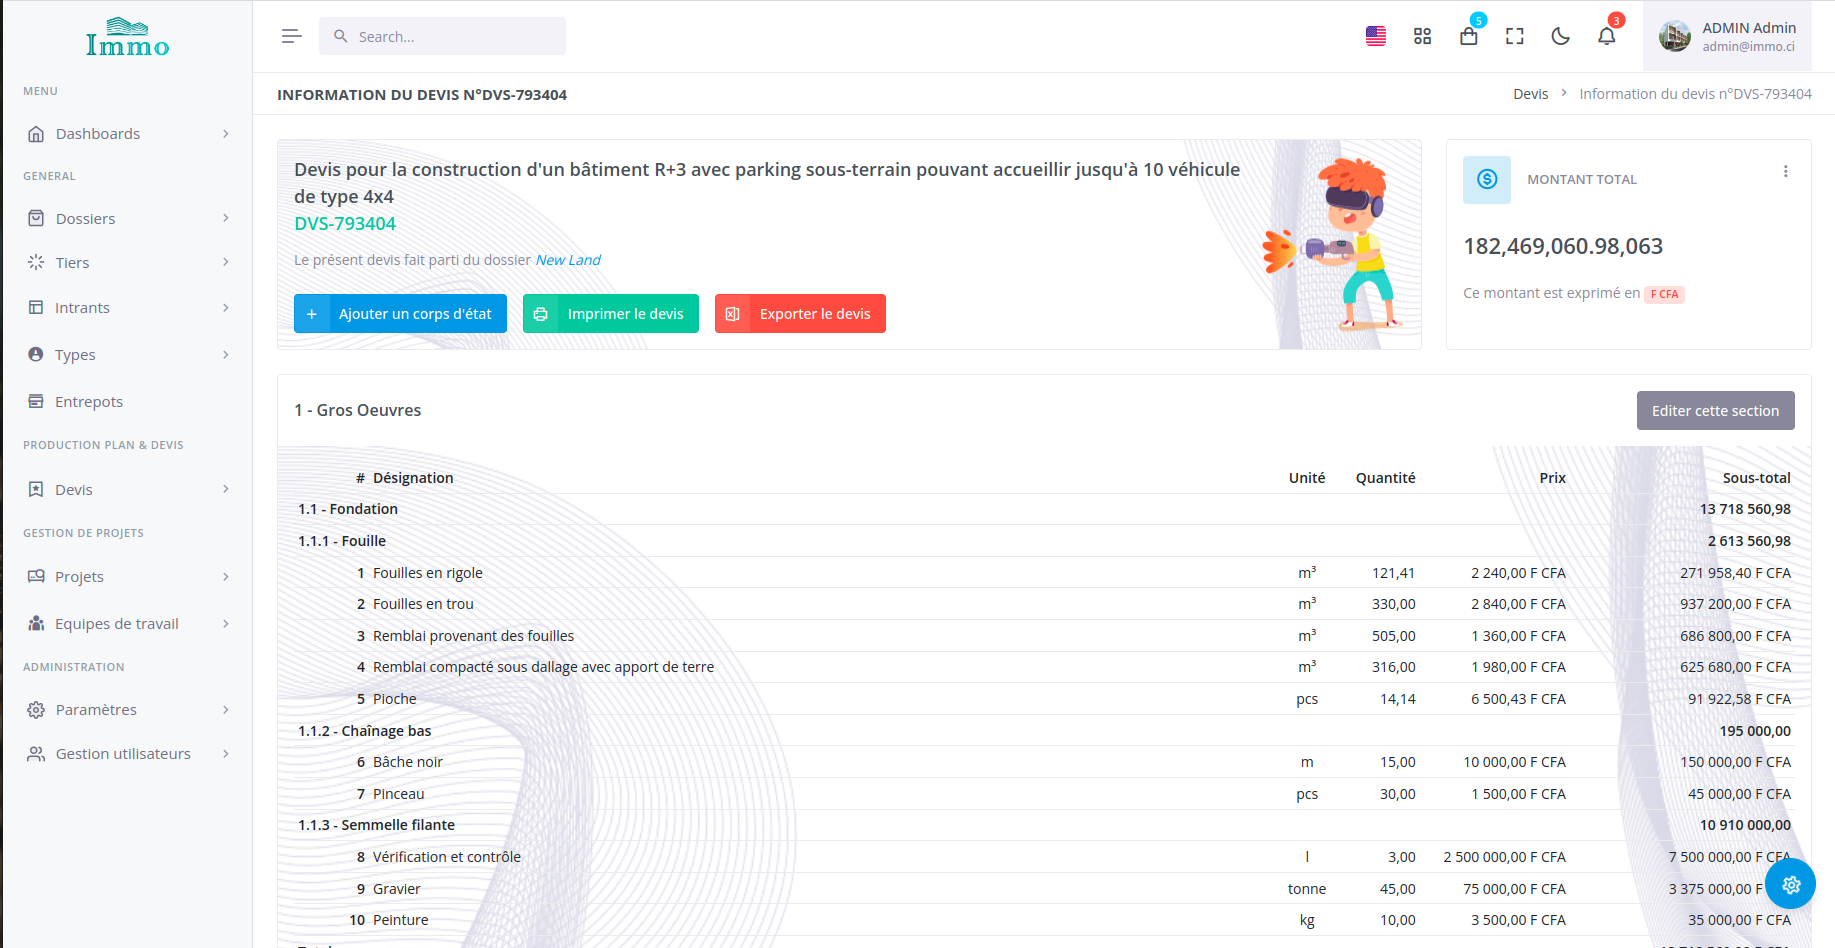Follow the New Land dossier link
Screen dimensions: 1835x948
pos(568,260)
